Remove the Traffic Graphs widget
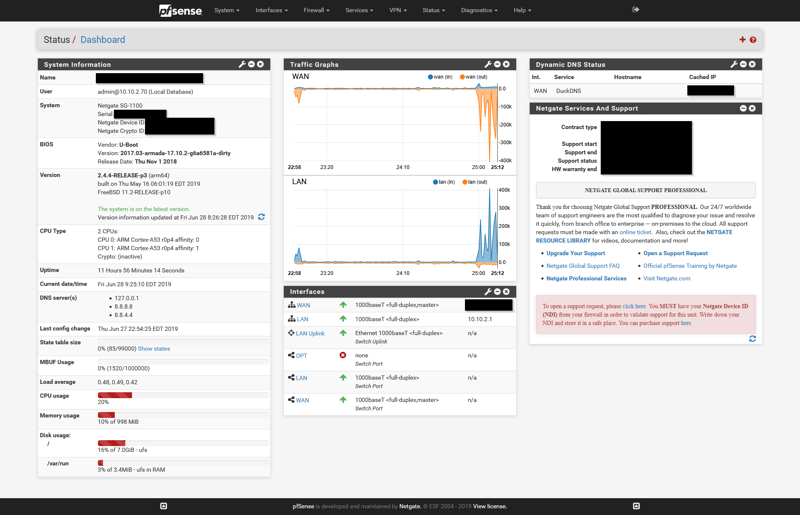The width and height of the screenshot is (800, 515). coord(506,64)
